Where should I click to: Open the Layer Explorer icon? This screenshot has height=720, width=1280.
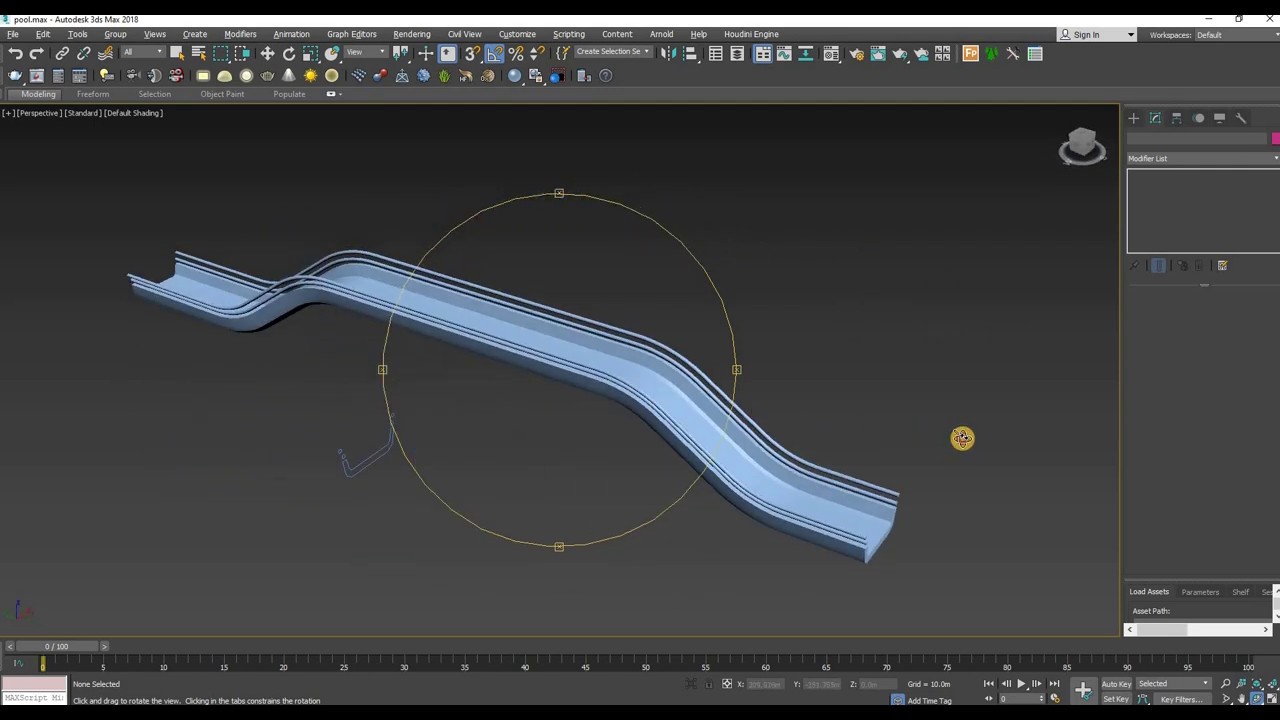(738, 54)
